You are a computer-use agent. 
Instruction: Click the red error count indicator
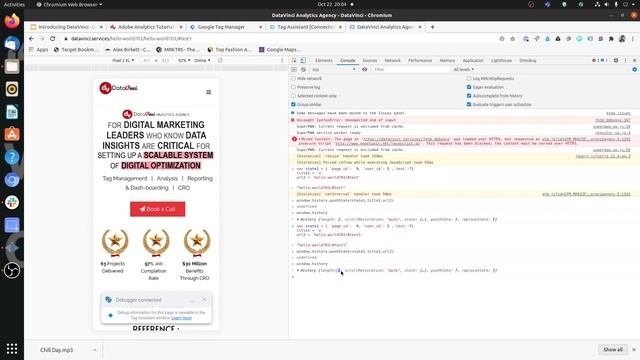[596, 60]
